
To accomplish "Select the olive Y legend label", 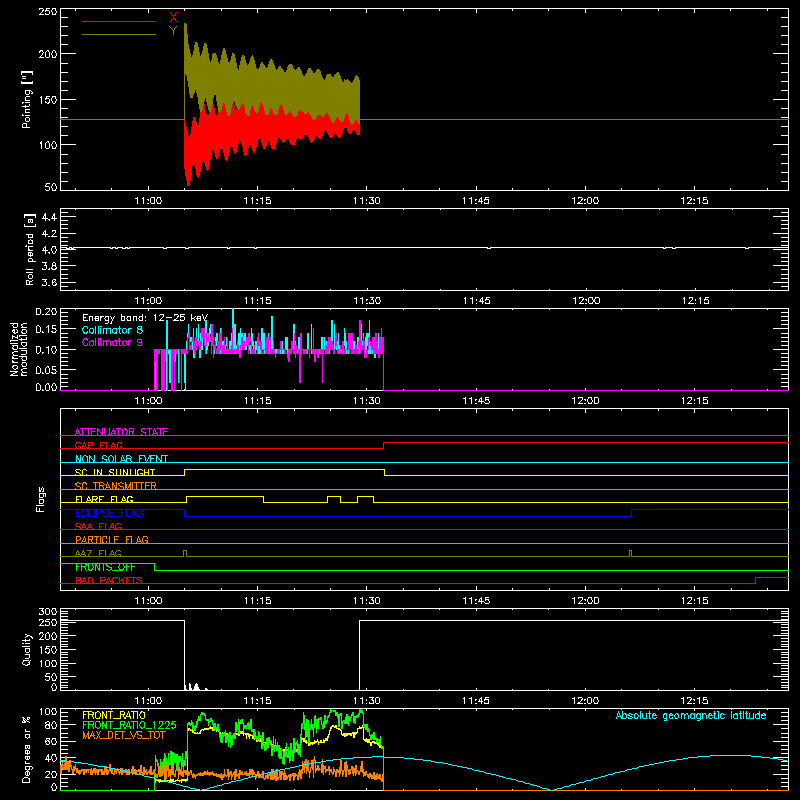I will tap(173, 31).
